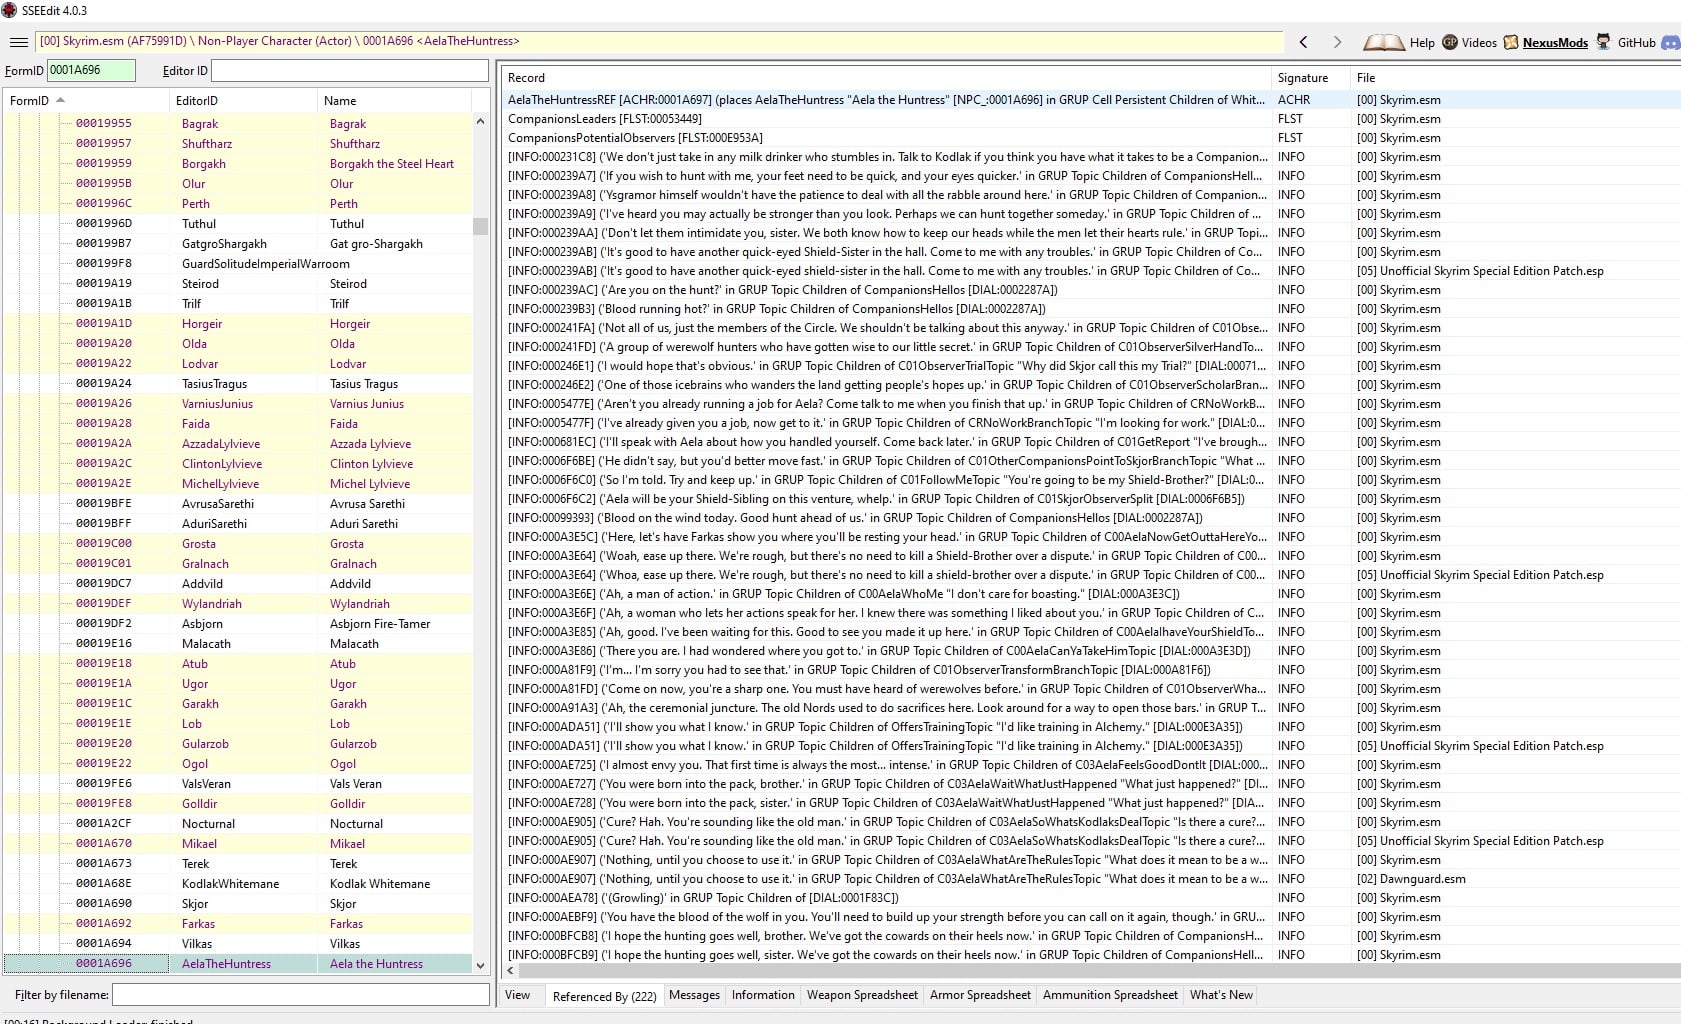Switch to the Referenced By (222) tab

604,996
